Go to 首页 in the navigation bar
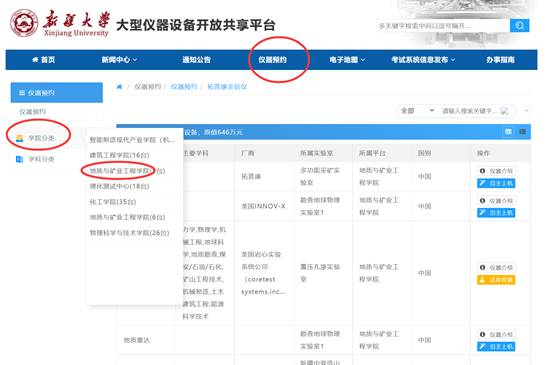This screenshot has height=365, width=554. pyautogui.click(x=43, y=60)
